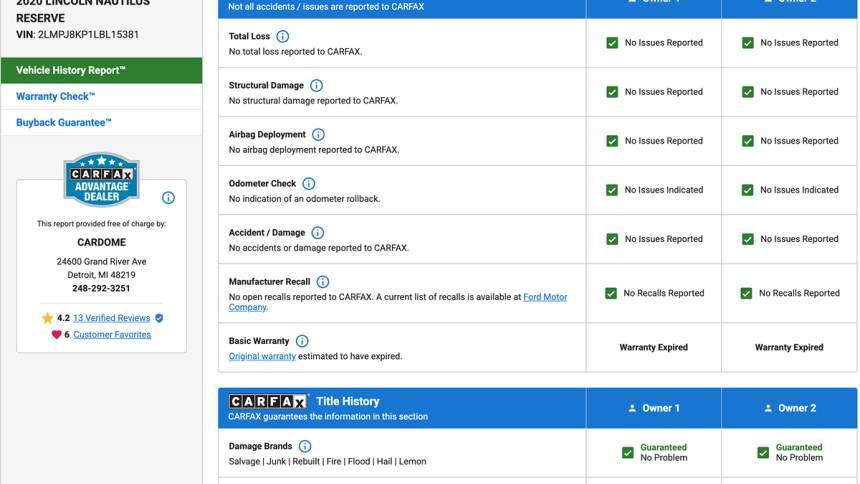This screenshot has width=860, height=484.
Task: Open 13 Verified Reviews link
Action: point(111,318)
